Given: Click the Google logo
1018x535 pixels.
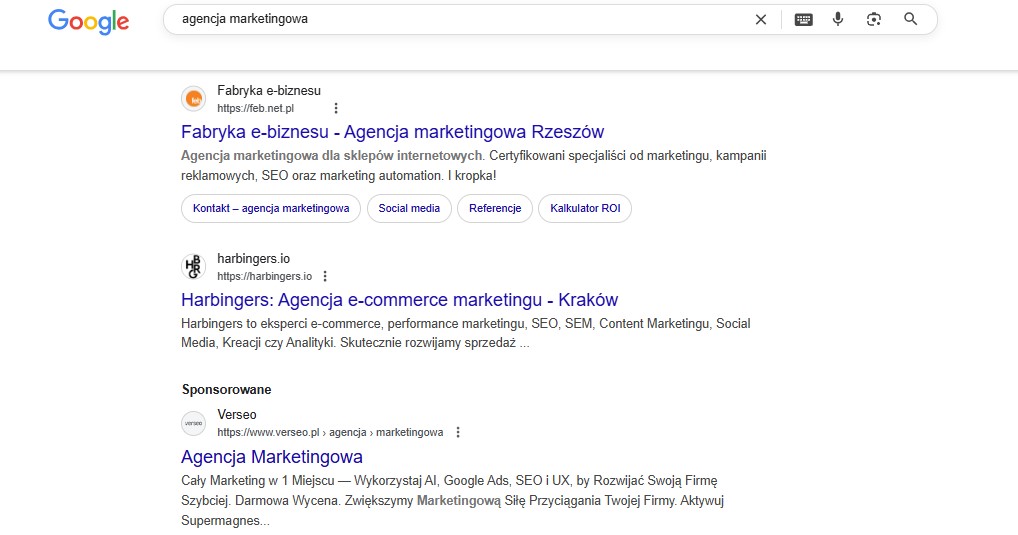Looking at the screenshot, I should click(88, 21).
